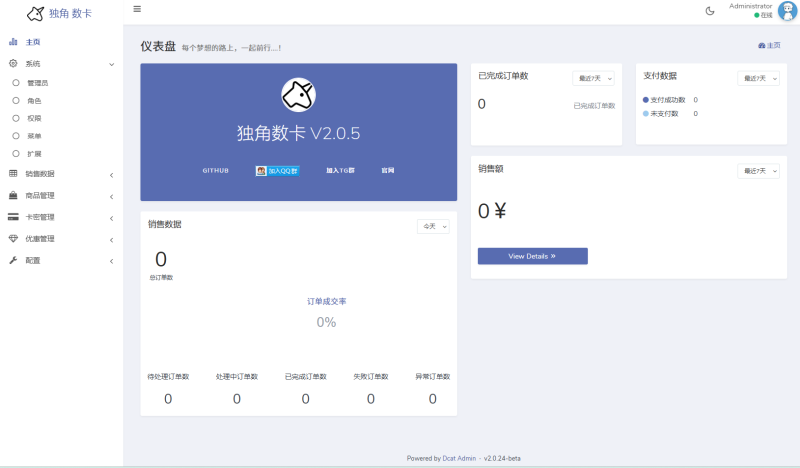This screenshot has width=800, height=468.
Task: Click the 异常订单数 label
Action: click(433, 377)
